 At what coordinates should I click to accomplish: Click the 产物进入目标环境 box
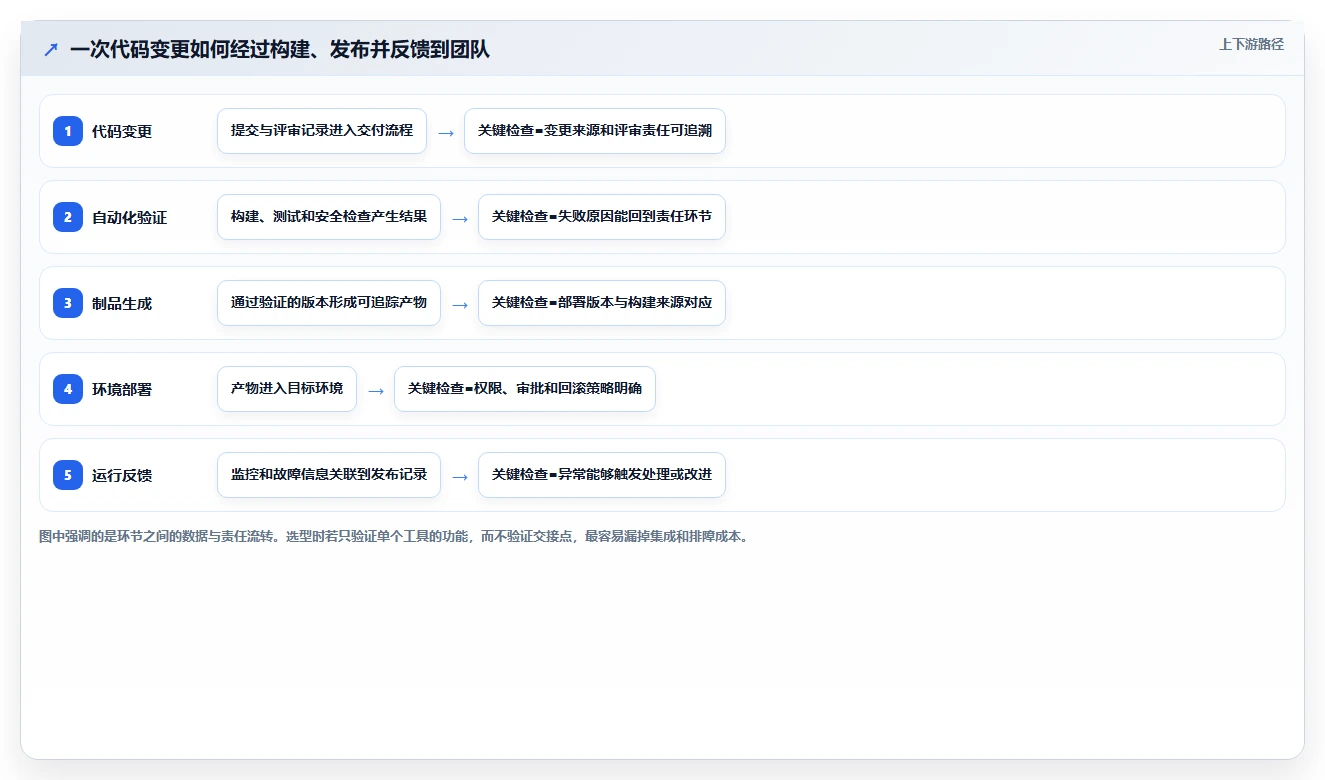(287, 389)
